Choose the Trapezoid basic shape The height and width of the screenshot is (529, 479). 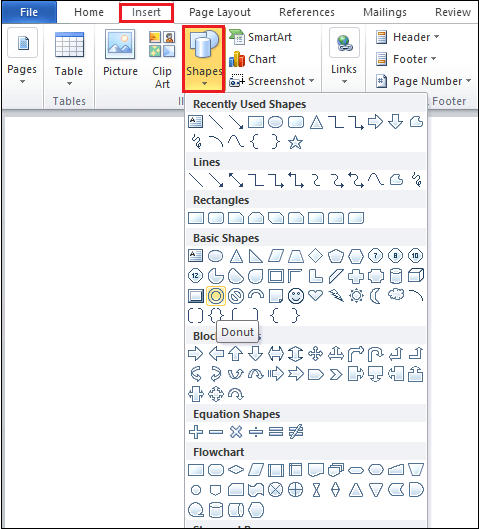coord(296,256)
